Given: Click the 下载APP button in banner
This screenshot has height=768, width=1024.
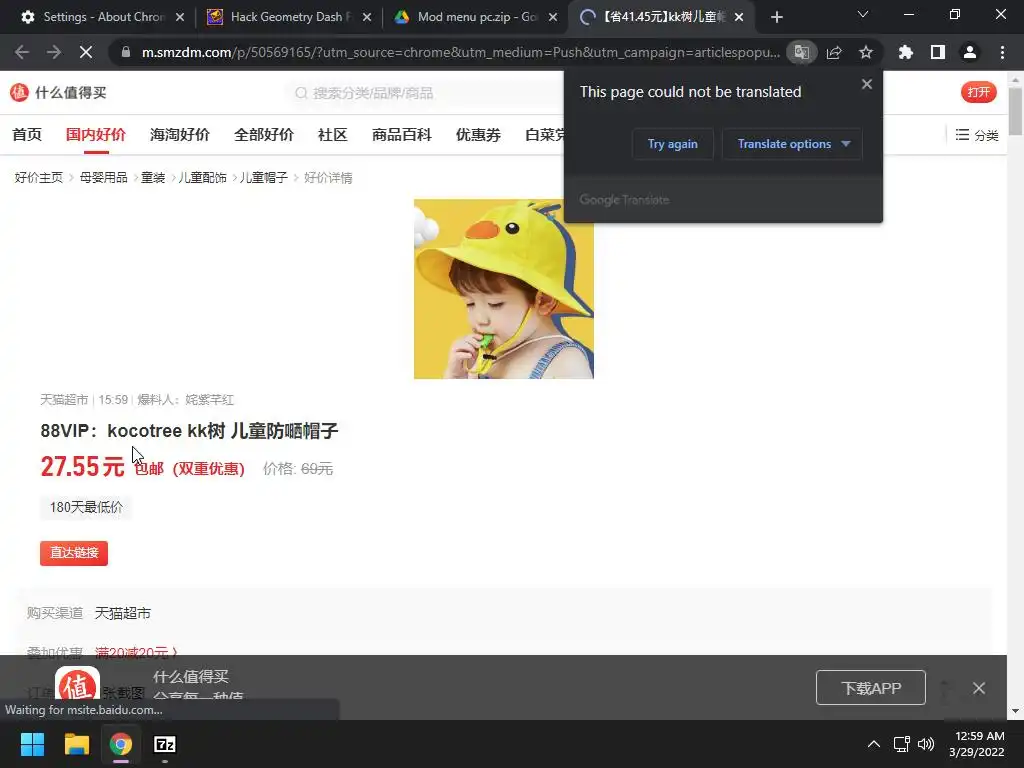Looking at the screenshot, I should pyautogui.click(x=871, y=688).
